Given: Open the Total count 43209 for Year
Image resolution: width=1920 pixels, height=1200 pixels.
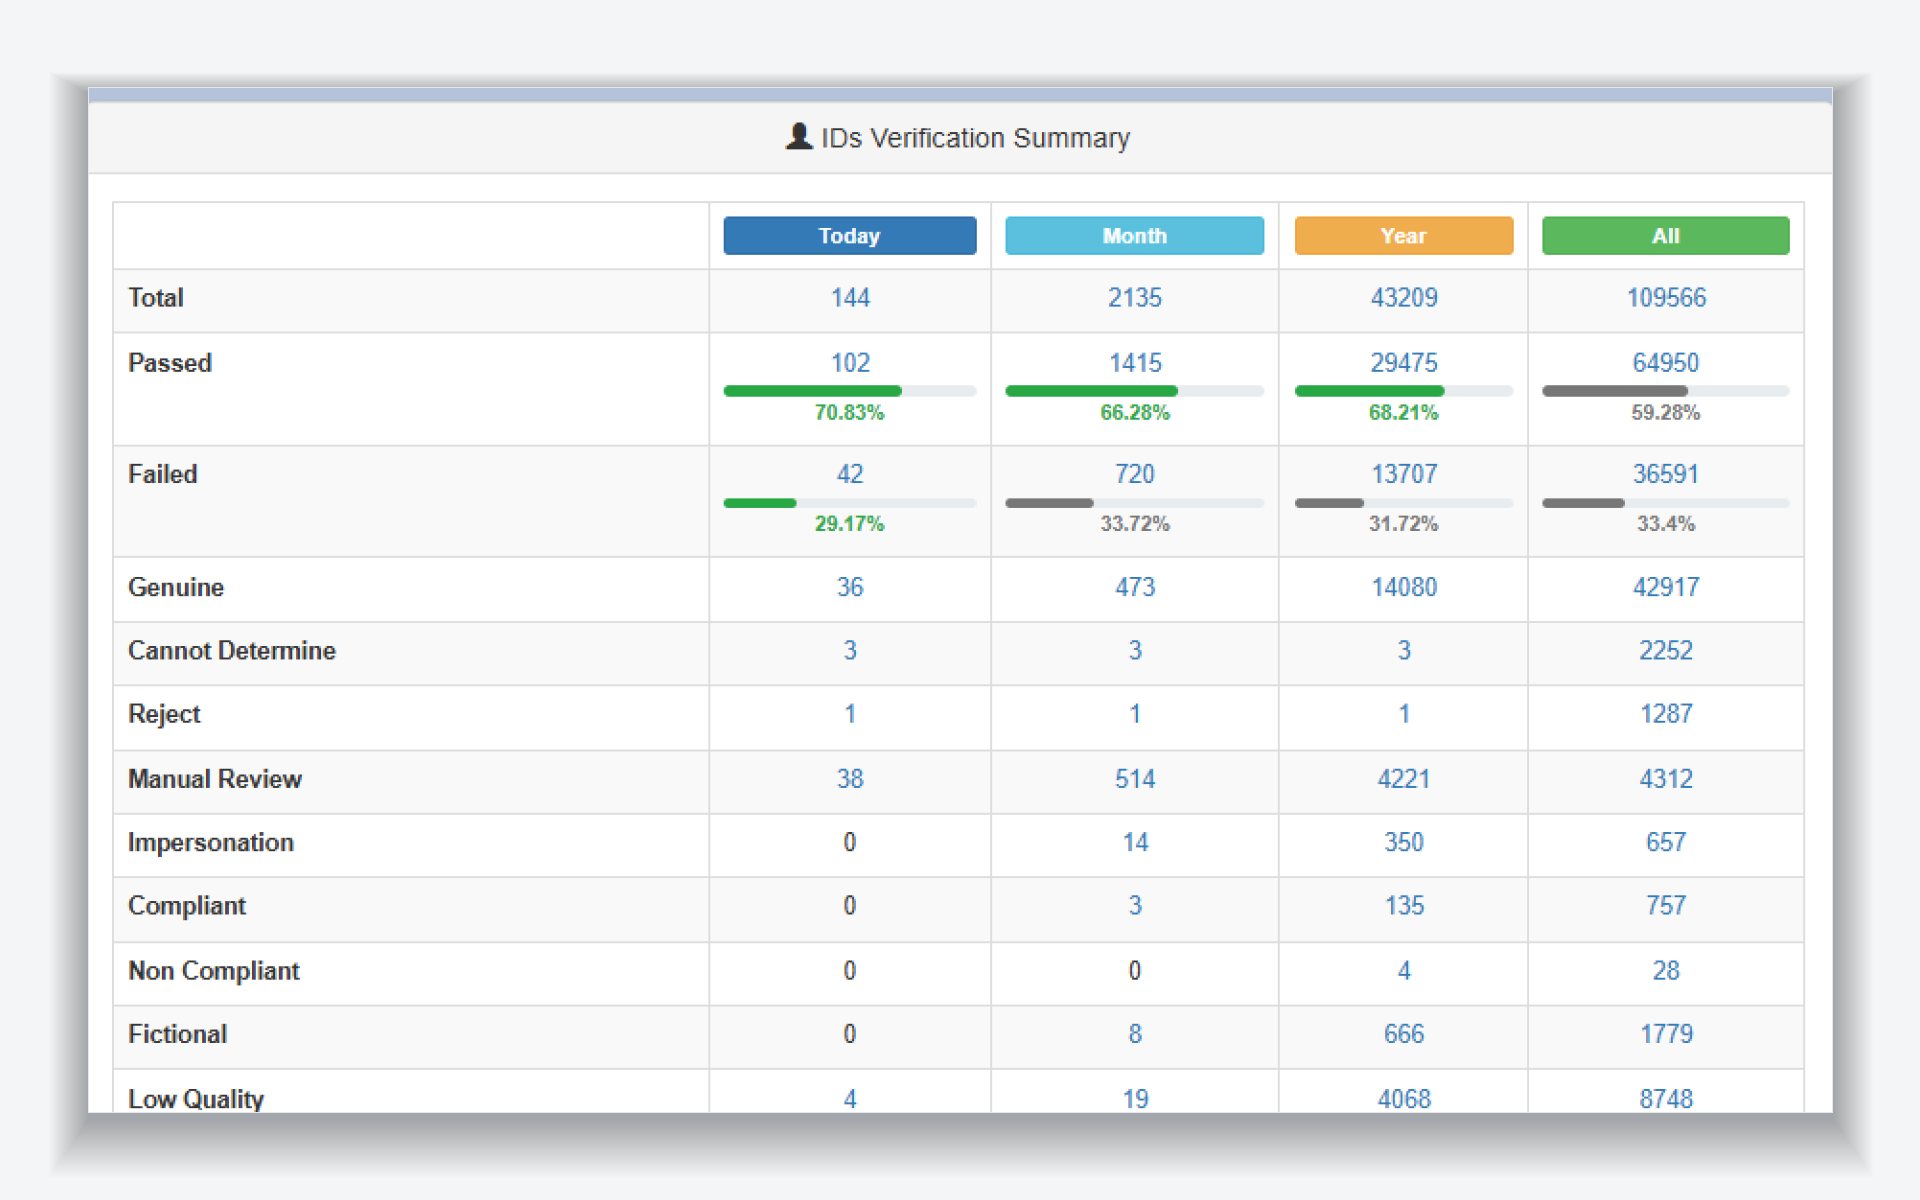Looking at the screenshot, I should coord(1403,298).
